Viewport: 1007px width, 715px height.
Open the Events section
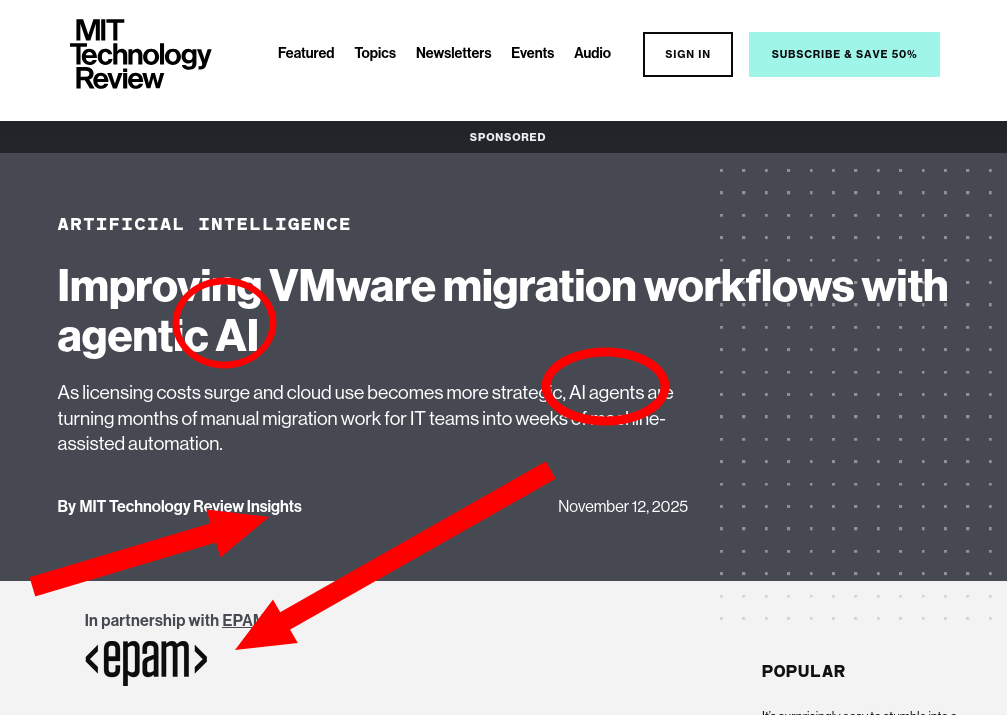pos(532,53)
